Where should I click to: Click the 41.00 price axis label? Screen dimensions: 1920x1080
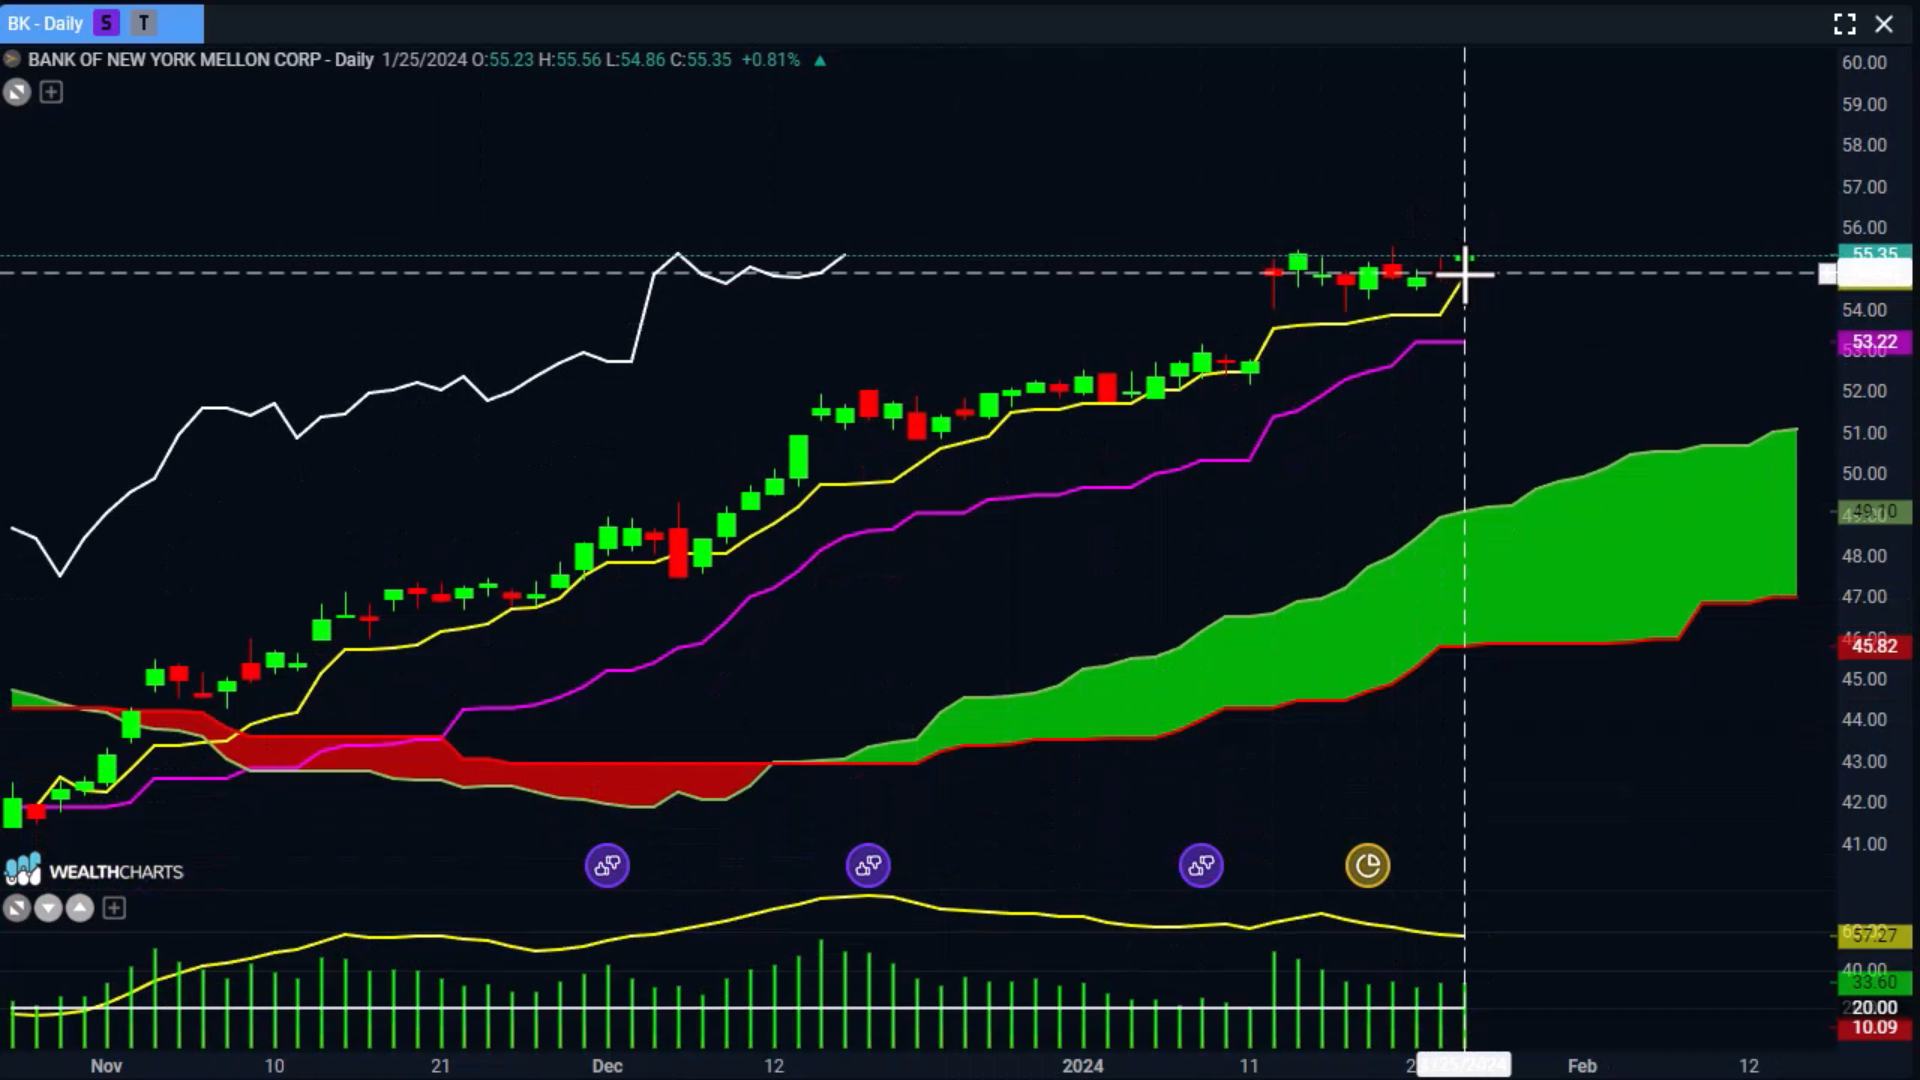(x=1865, y=844)
